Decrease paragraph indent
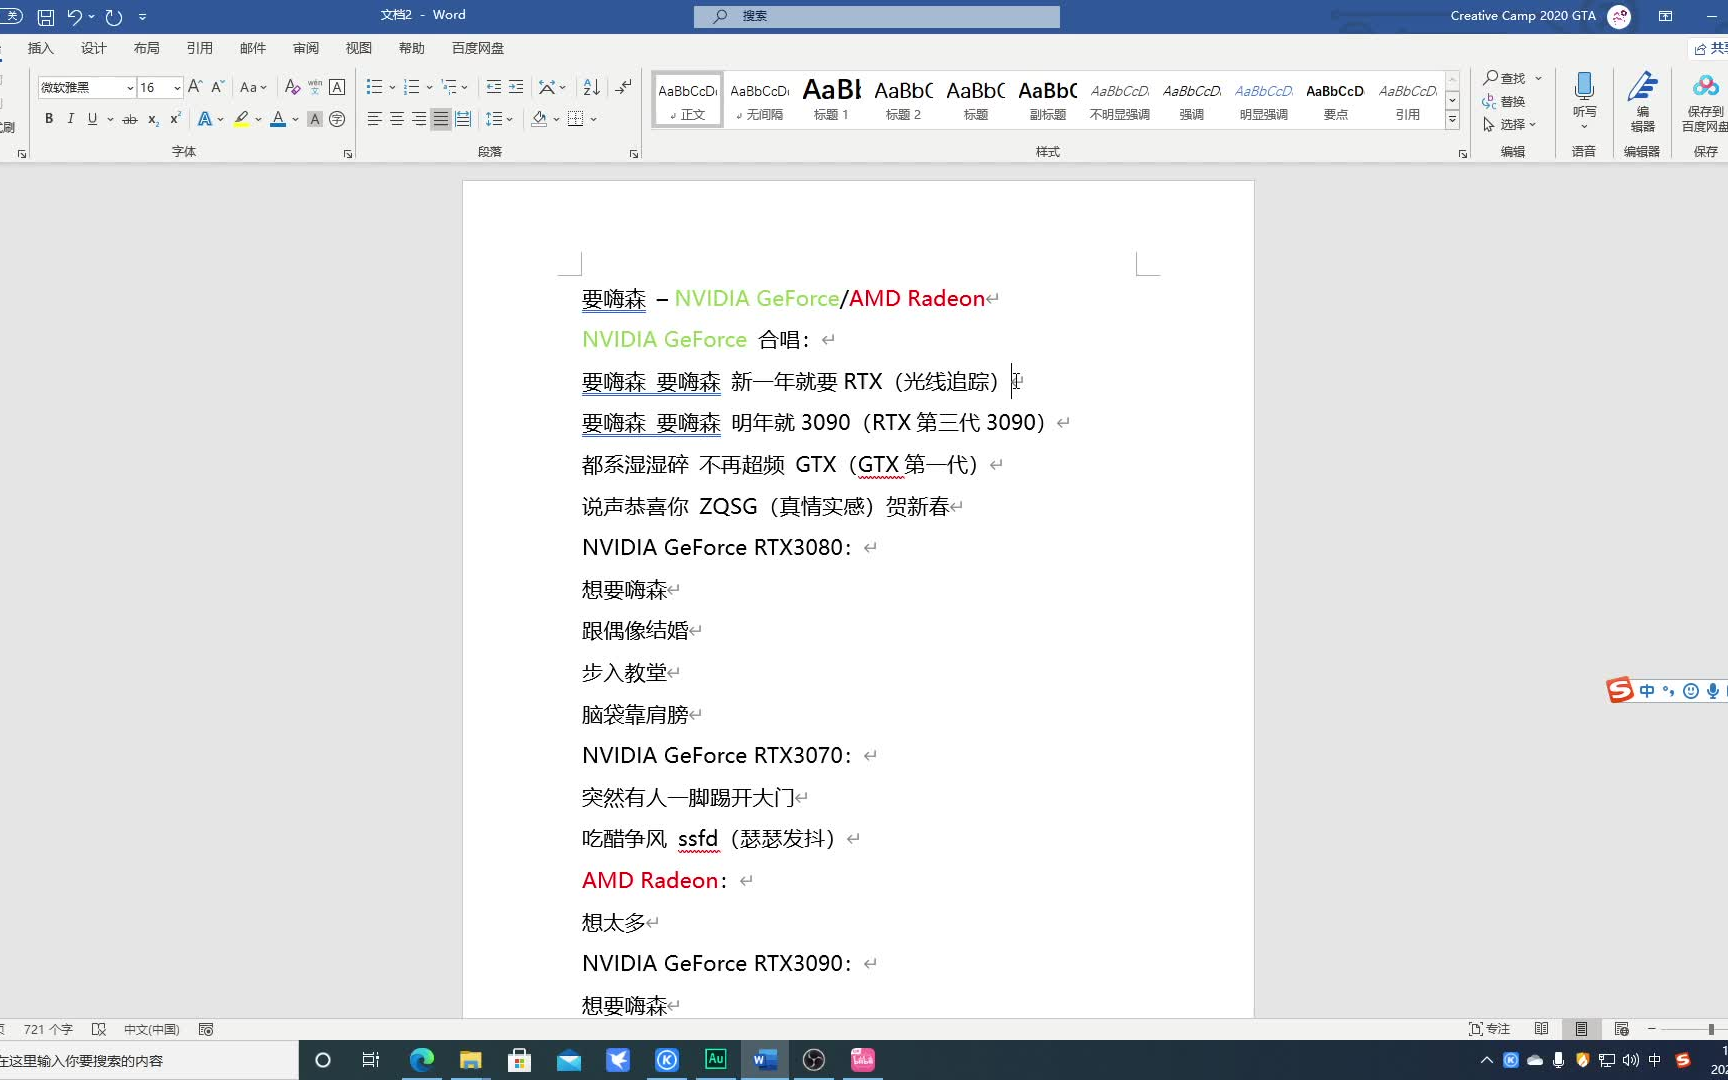 pyautogui.click(x=493, y=87)
